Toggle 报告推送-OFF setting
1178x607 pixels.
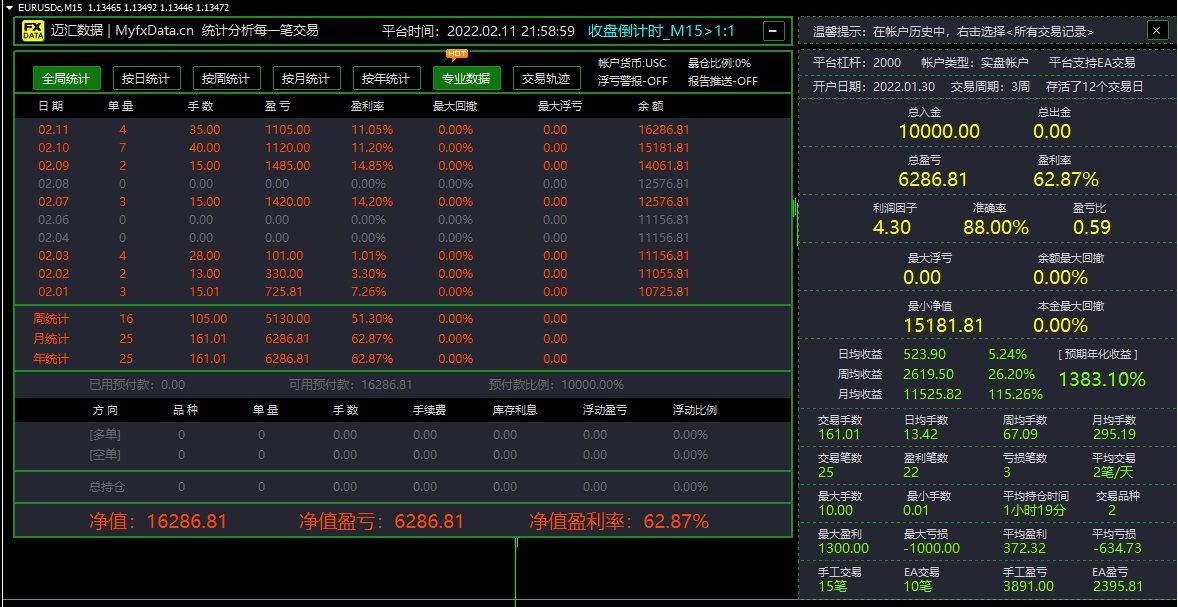click(x=723, y=81)
